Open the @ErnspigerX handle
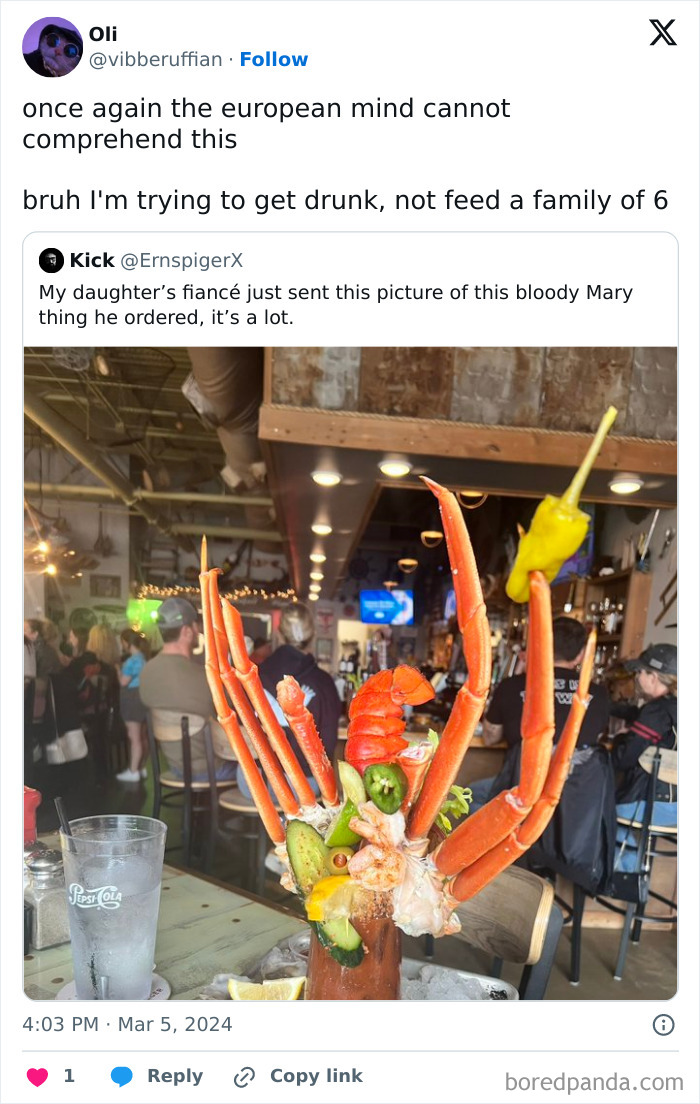The height and width of the screenshot is (1104, 700). pyautogui.click(x=182, y=261)
